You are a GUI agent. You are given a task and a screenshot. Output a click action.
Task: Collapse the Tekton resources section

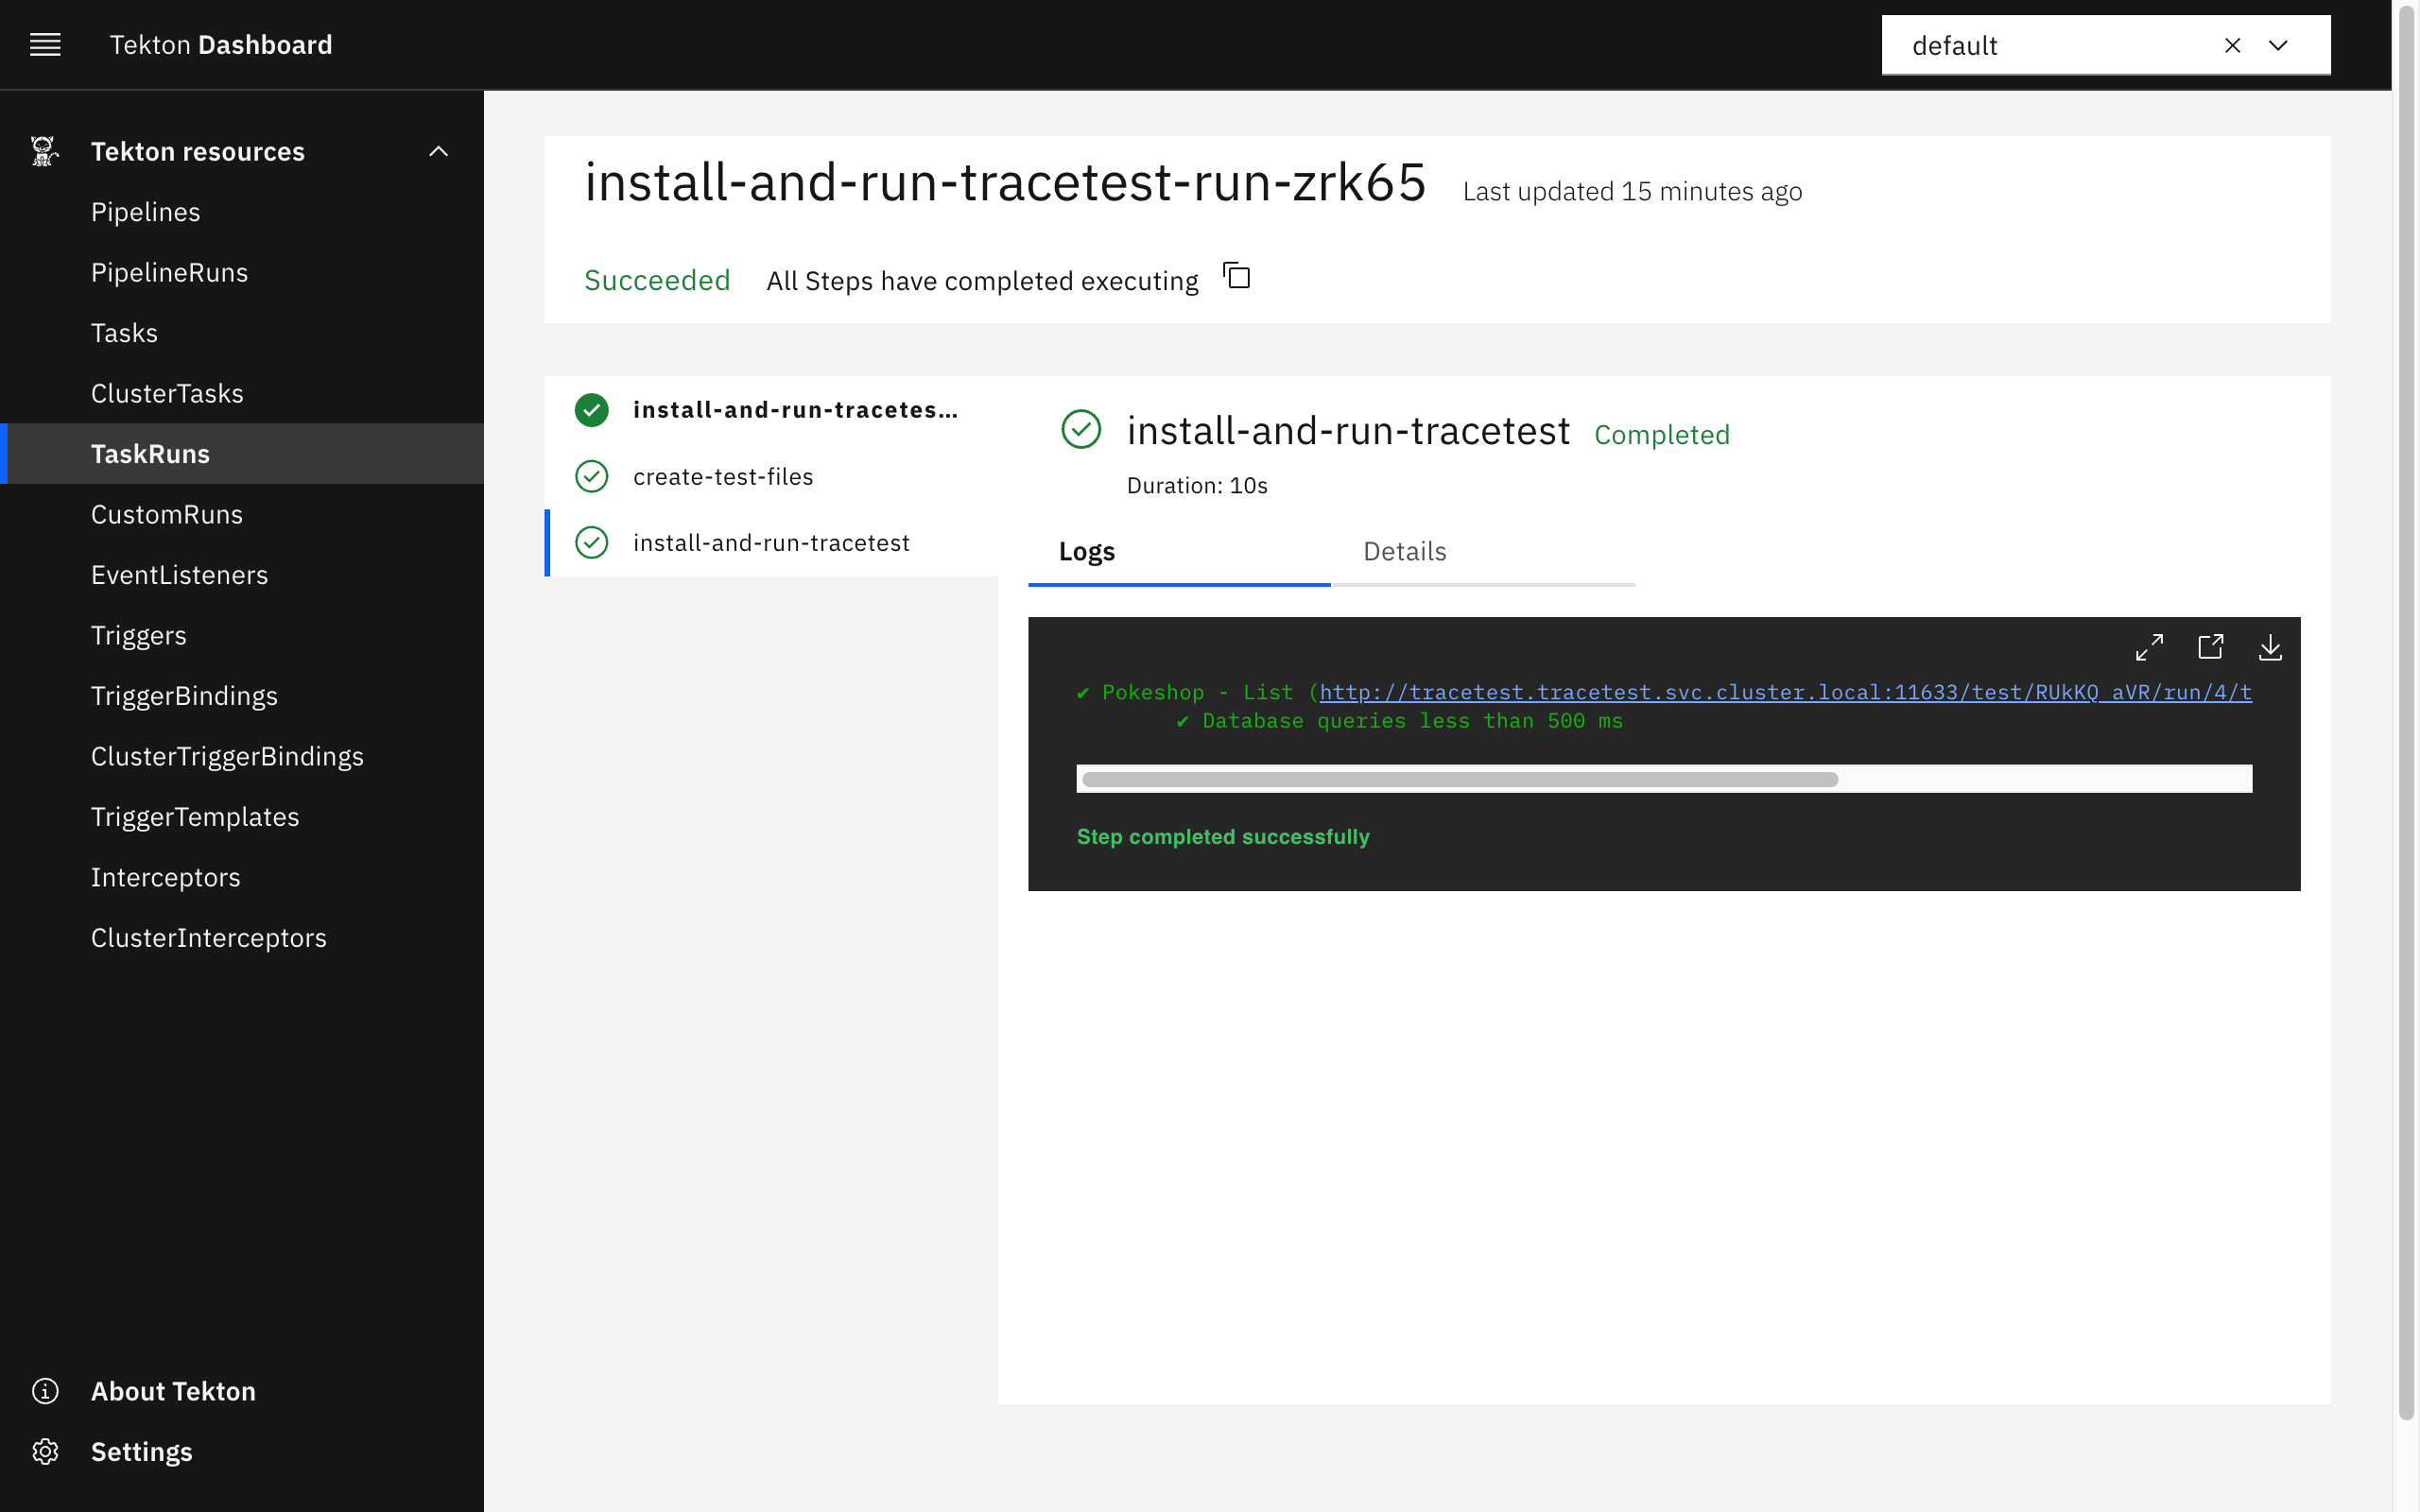tap(439, 151)
